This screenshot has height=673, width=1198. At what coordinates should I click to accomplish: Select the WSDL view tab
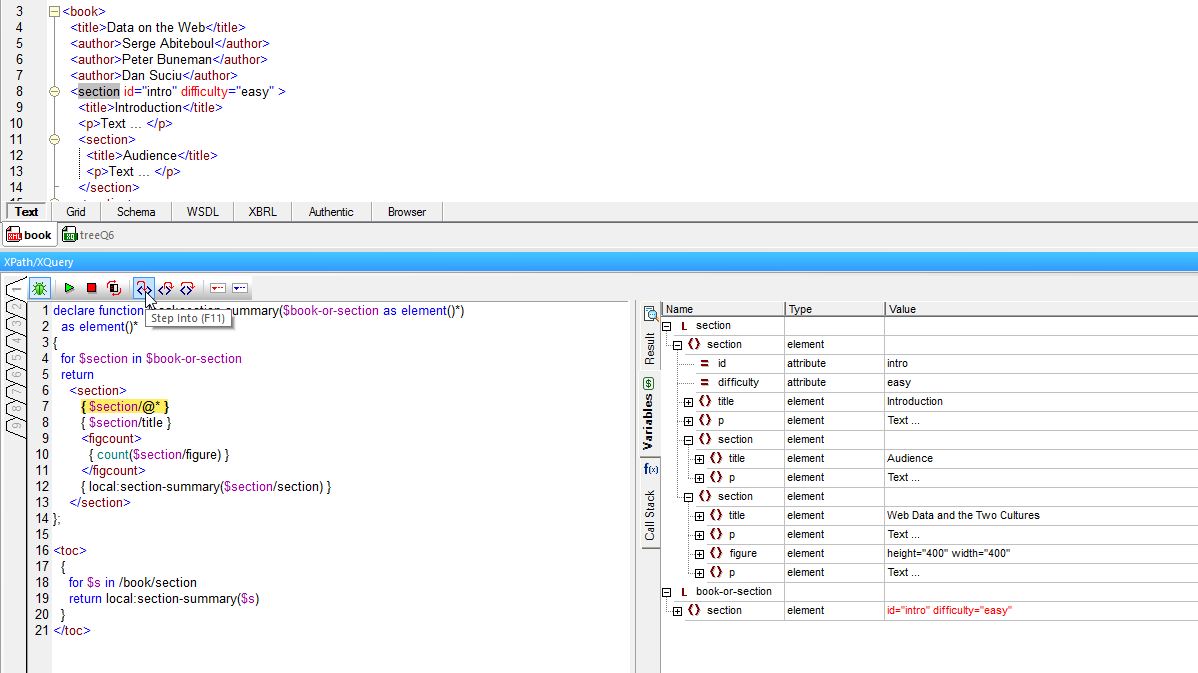pyautogui.click(x=201, y=211)
